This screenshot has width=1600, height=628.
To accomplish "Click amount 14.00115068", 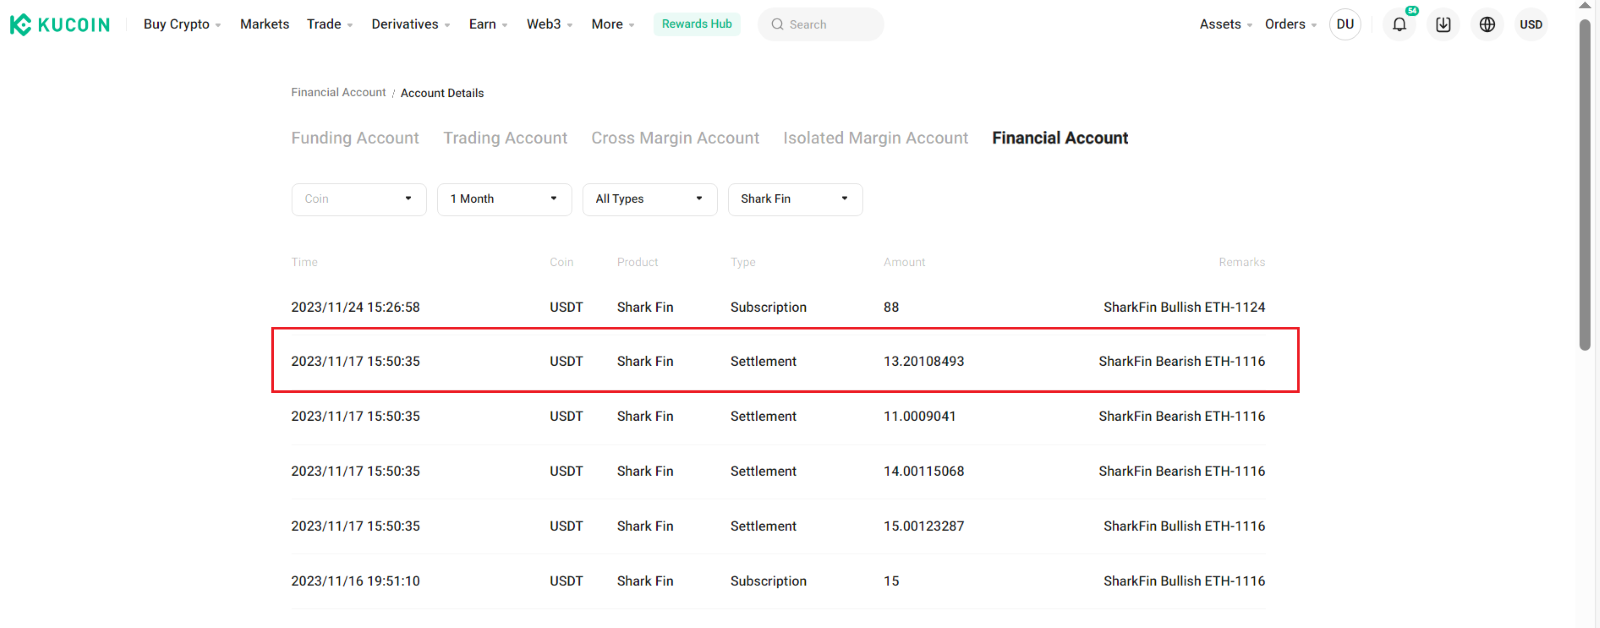I will click(924, 471).
